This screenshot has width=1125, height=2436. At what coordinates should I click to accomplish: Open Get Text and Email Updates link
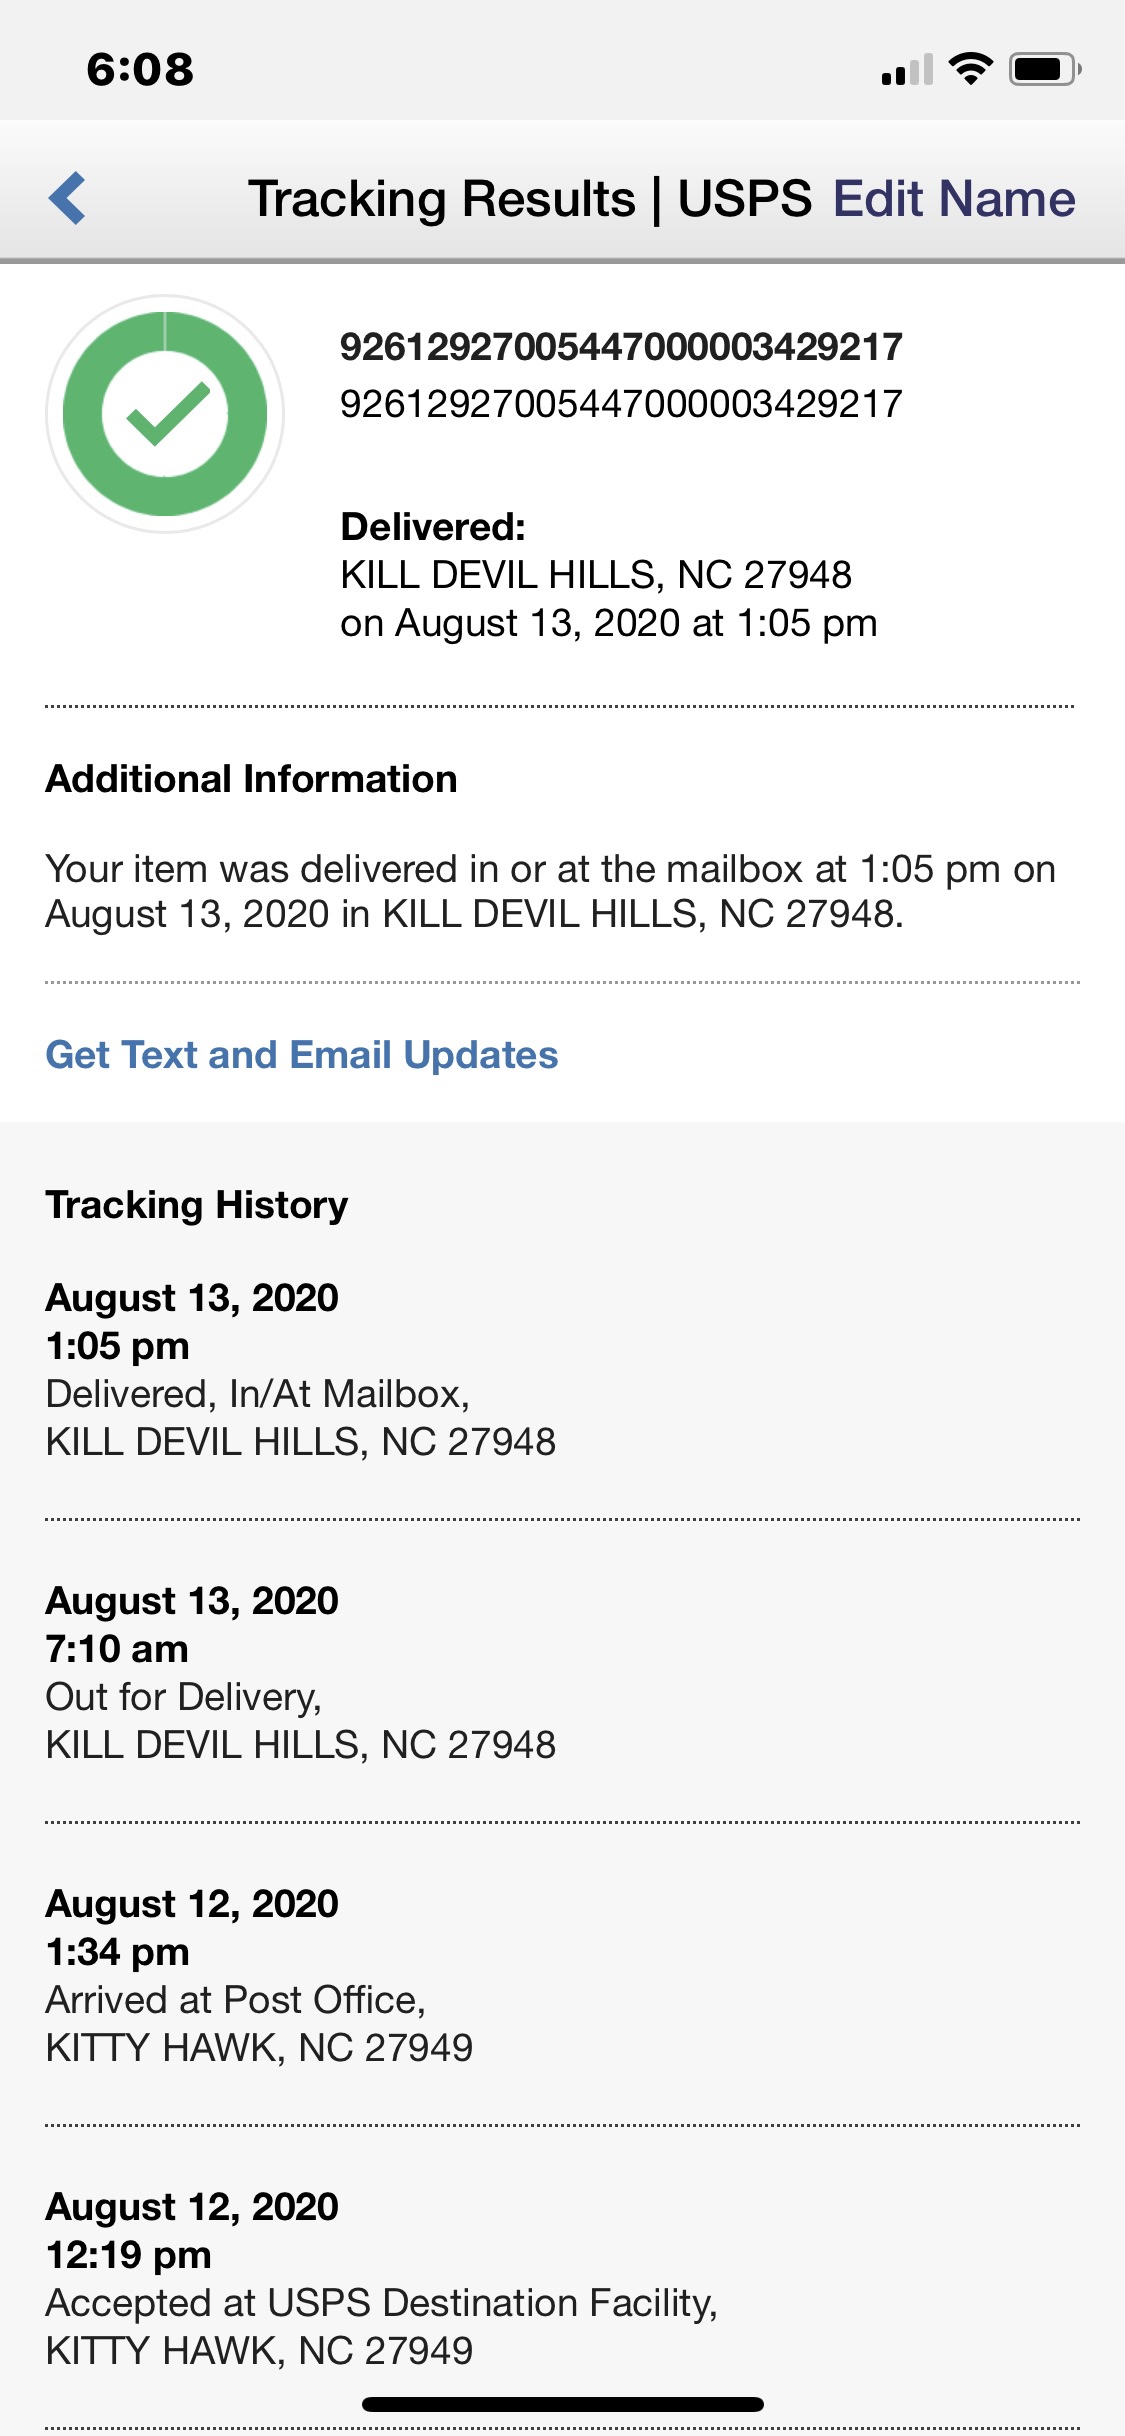[302, 1055]
